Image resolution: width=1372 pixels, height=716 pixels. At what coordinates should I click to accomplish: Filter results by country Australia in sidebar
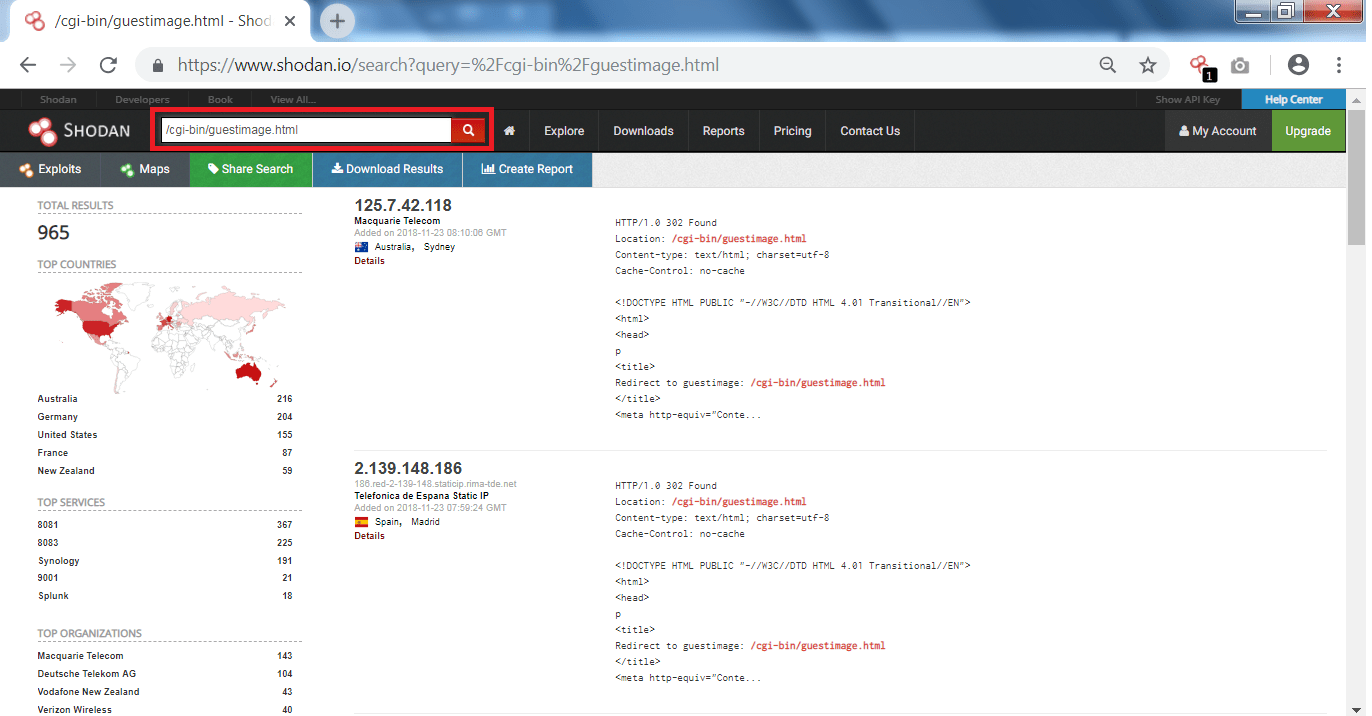click(57, 399)
